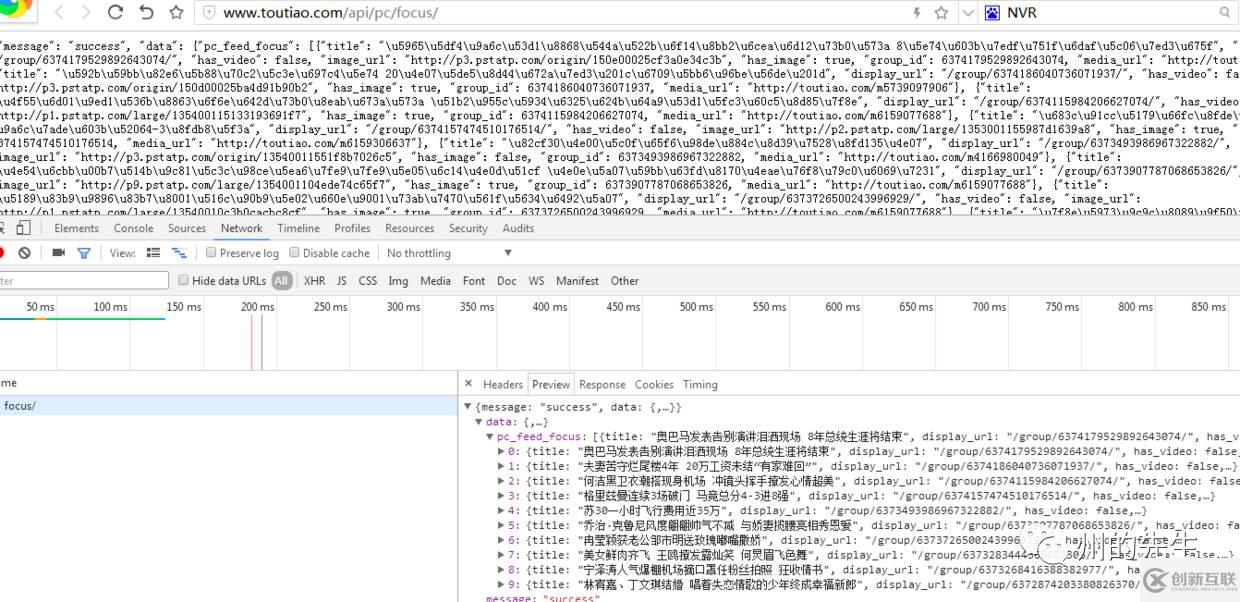Expand array item 4 in the preview

pyautogui.click(x=501, y=510)
